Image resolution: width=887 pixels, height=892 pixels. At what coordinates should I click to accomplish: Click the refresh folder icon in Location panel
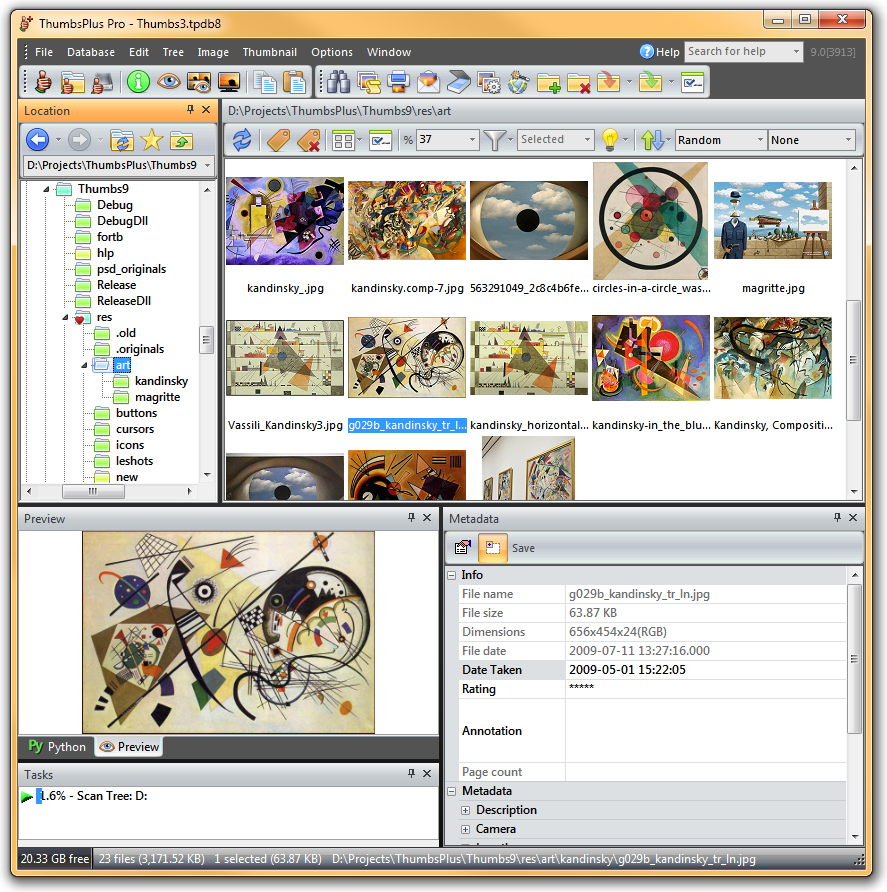click(x=122, y=140)
